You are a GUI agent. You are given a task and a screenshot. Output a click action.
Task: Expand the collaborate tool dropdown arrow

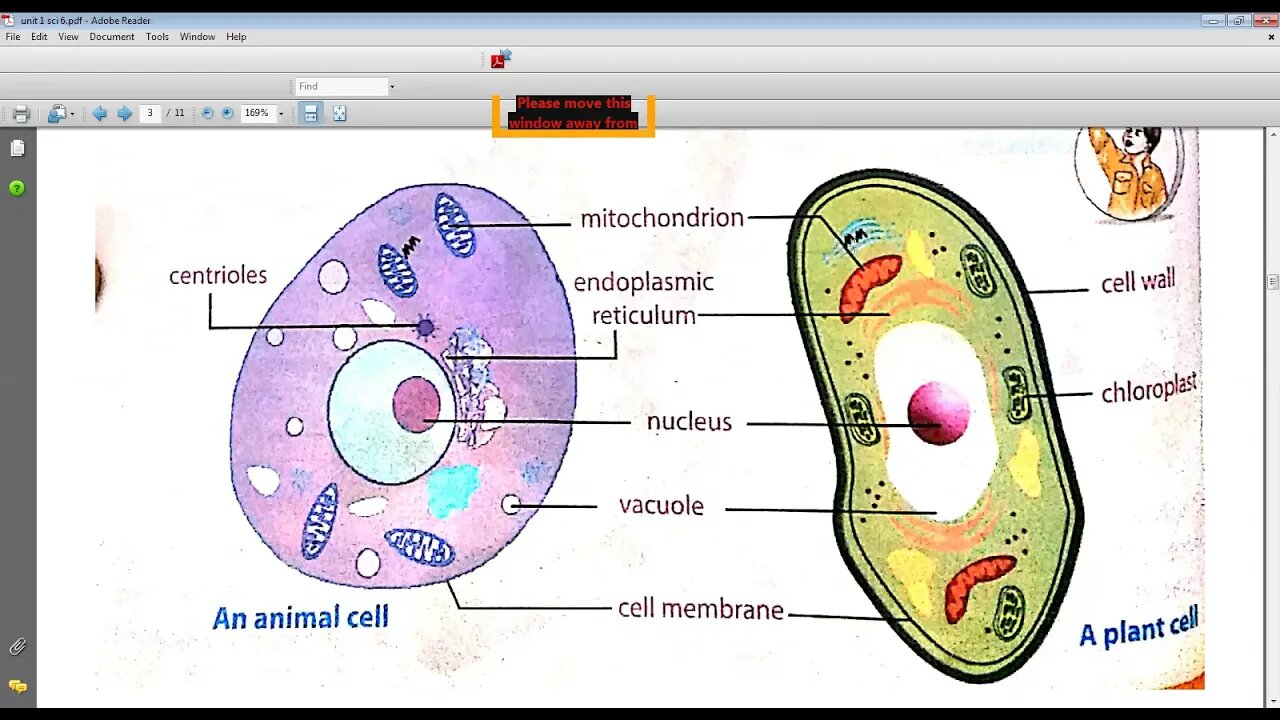[72, 114]
